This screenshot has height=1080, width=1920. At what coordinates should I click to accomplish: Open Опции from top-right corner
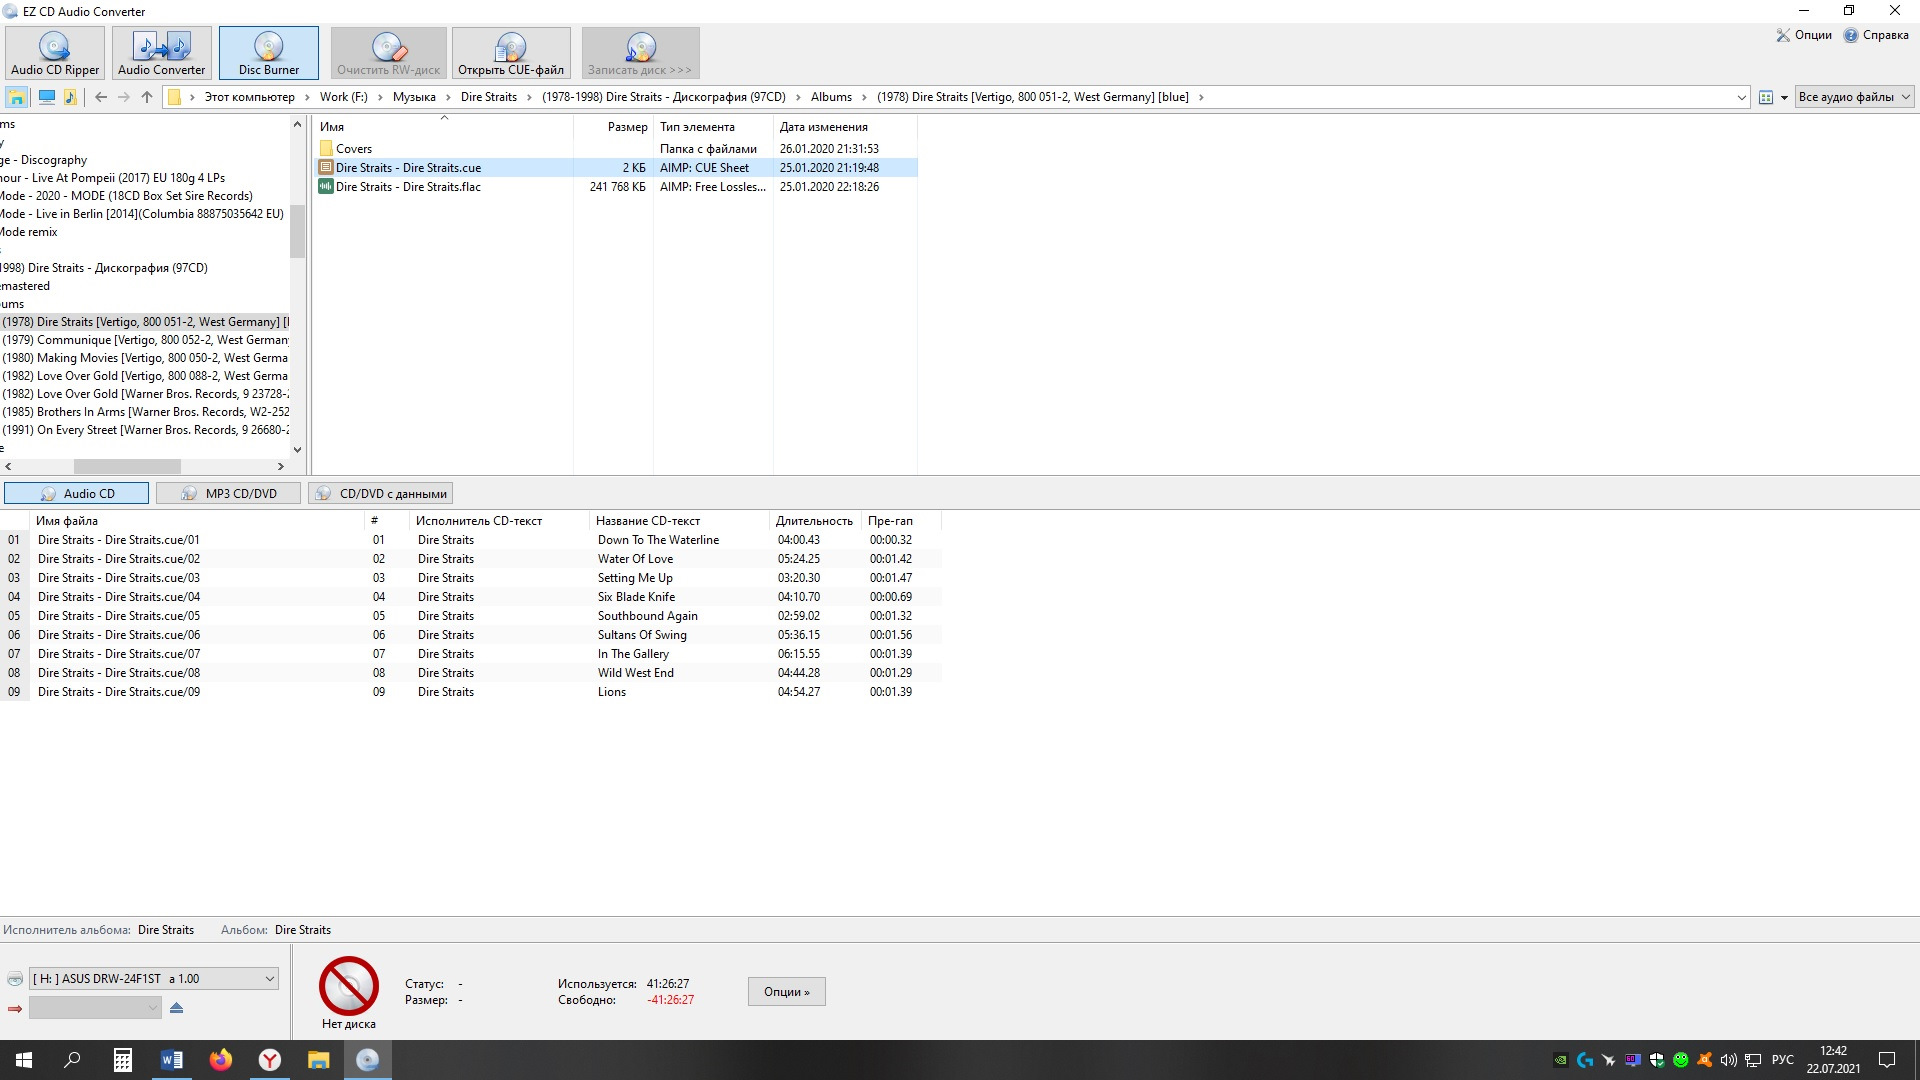(x=1803, y=35)
